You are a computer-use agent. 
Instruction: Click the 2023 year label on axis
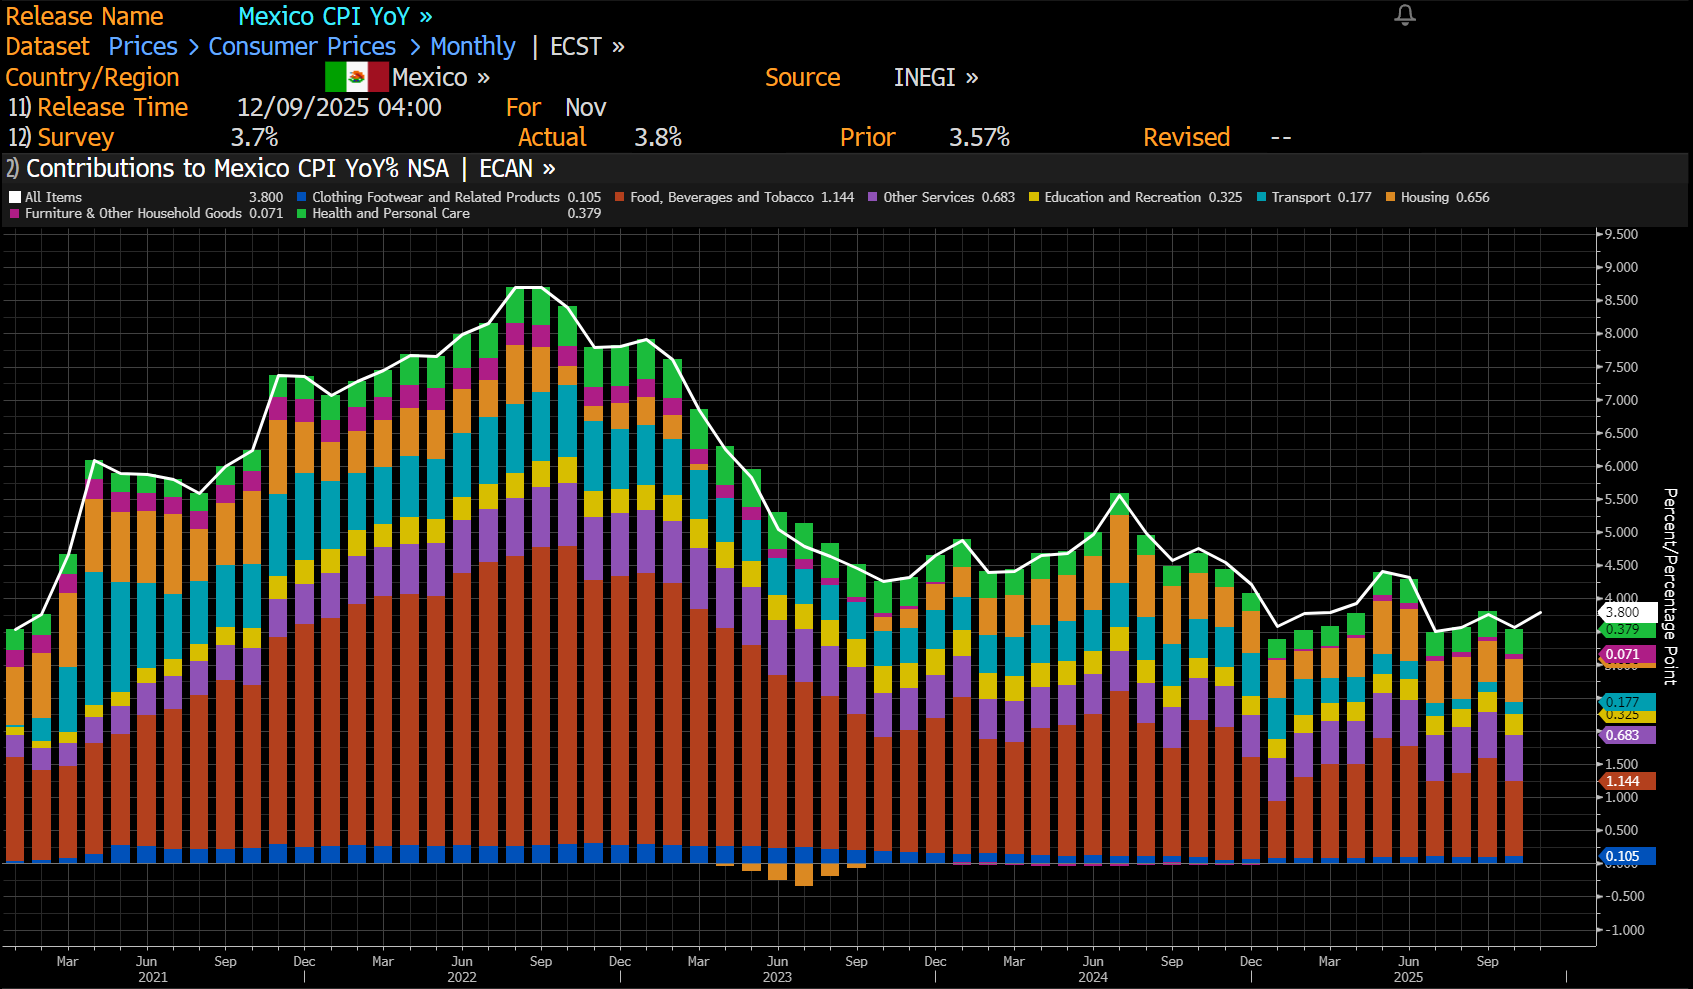(x=777, y=977)
